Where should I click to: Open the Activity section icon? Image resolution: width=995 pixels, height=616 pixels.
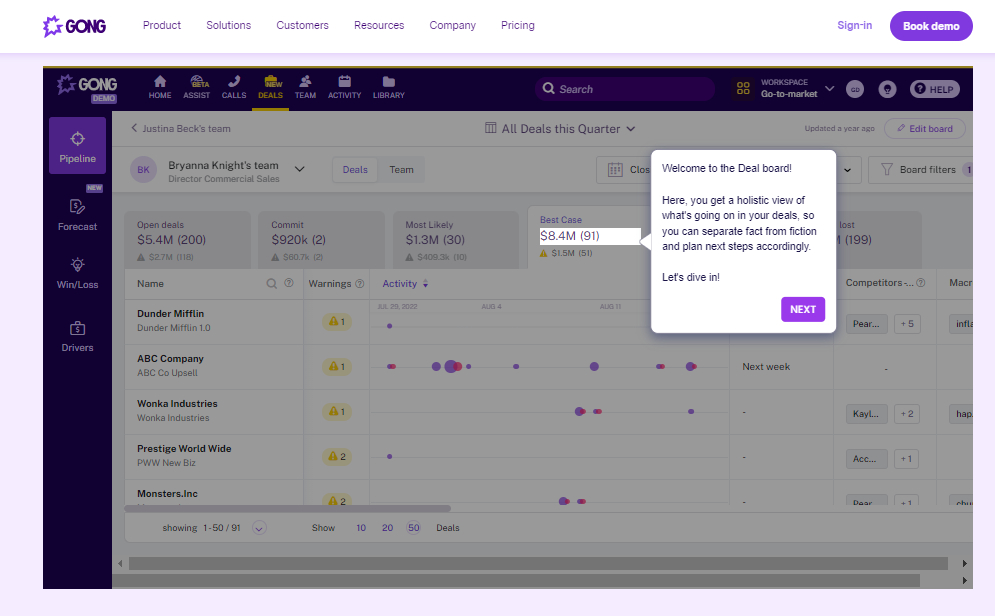coord(344,88)
